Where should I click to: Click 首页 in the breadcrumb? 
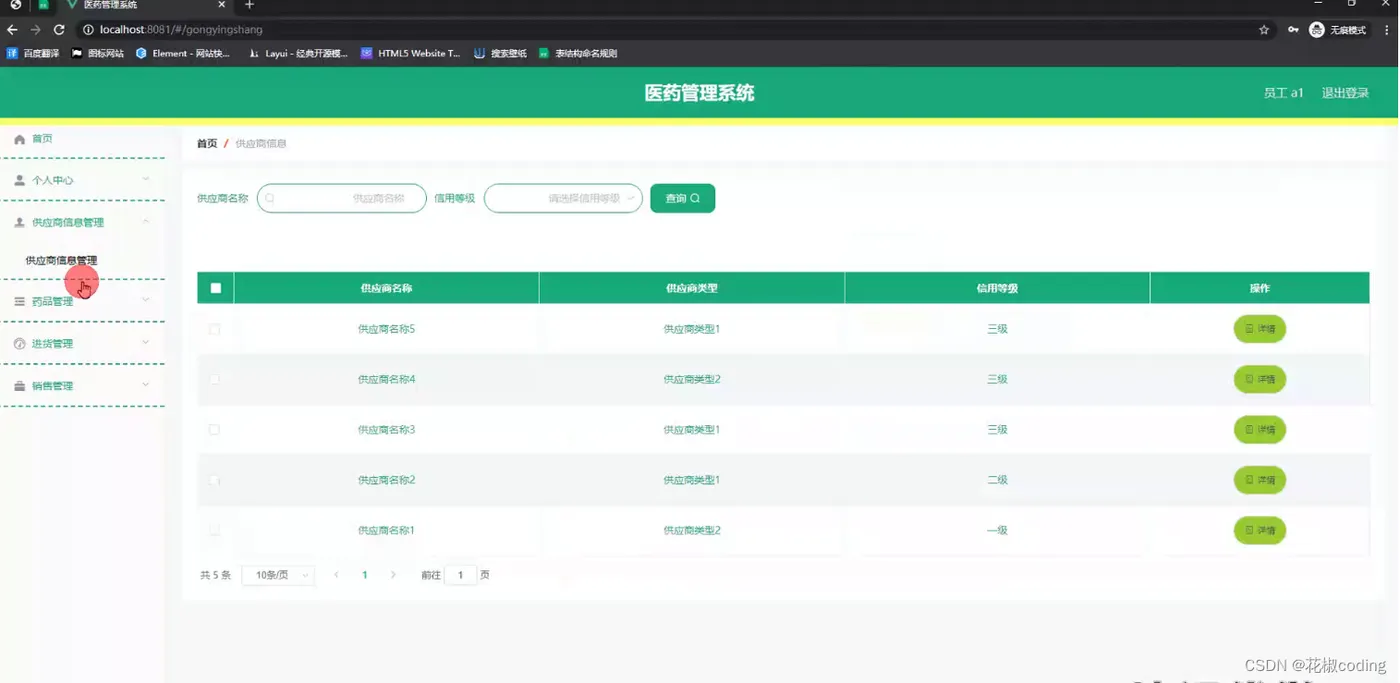(207, 143)
